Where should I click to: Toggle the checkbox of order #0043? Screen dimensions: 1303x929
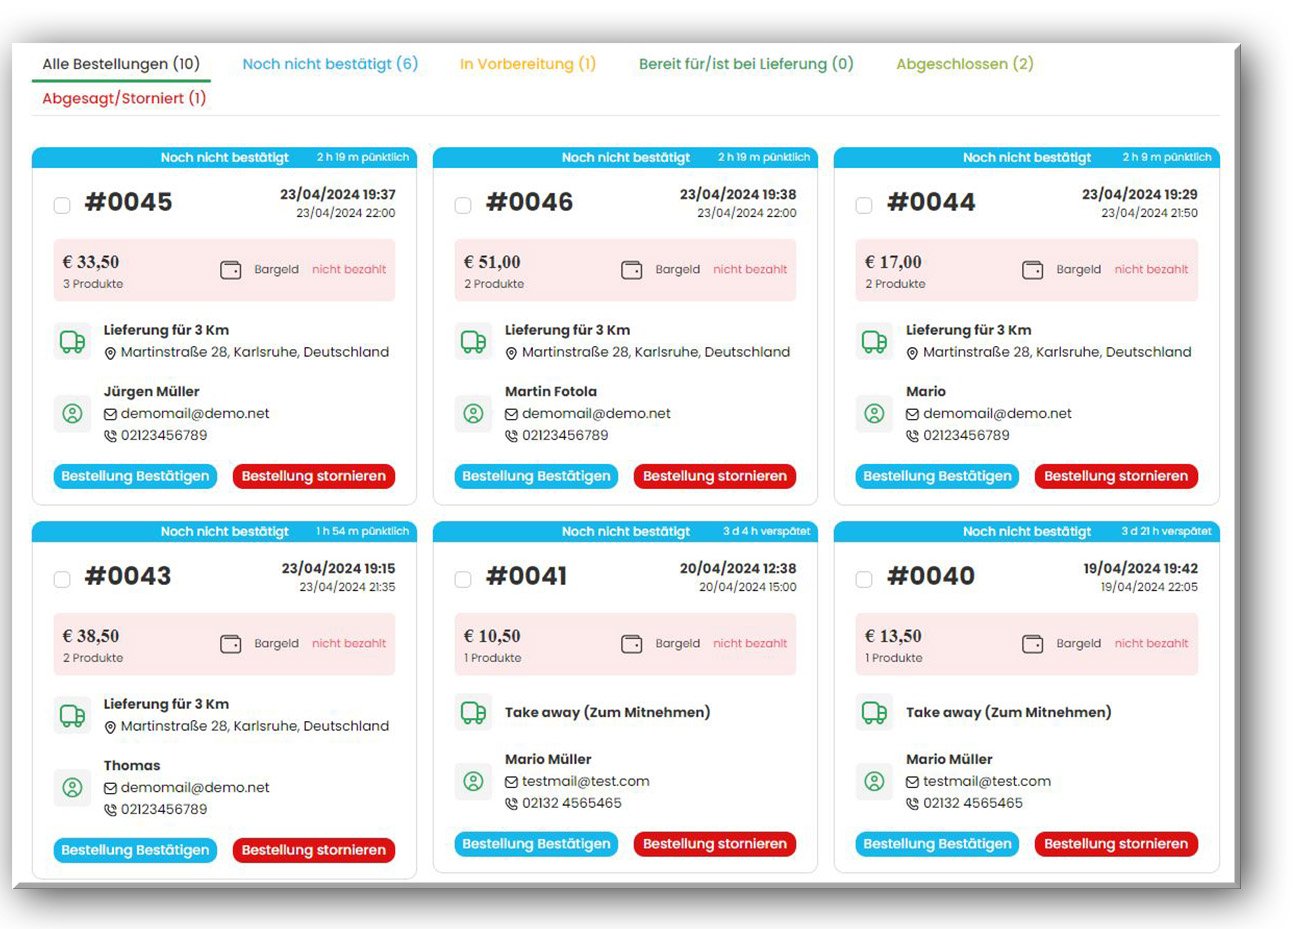[x=62, y=579]
